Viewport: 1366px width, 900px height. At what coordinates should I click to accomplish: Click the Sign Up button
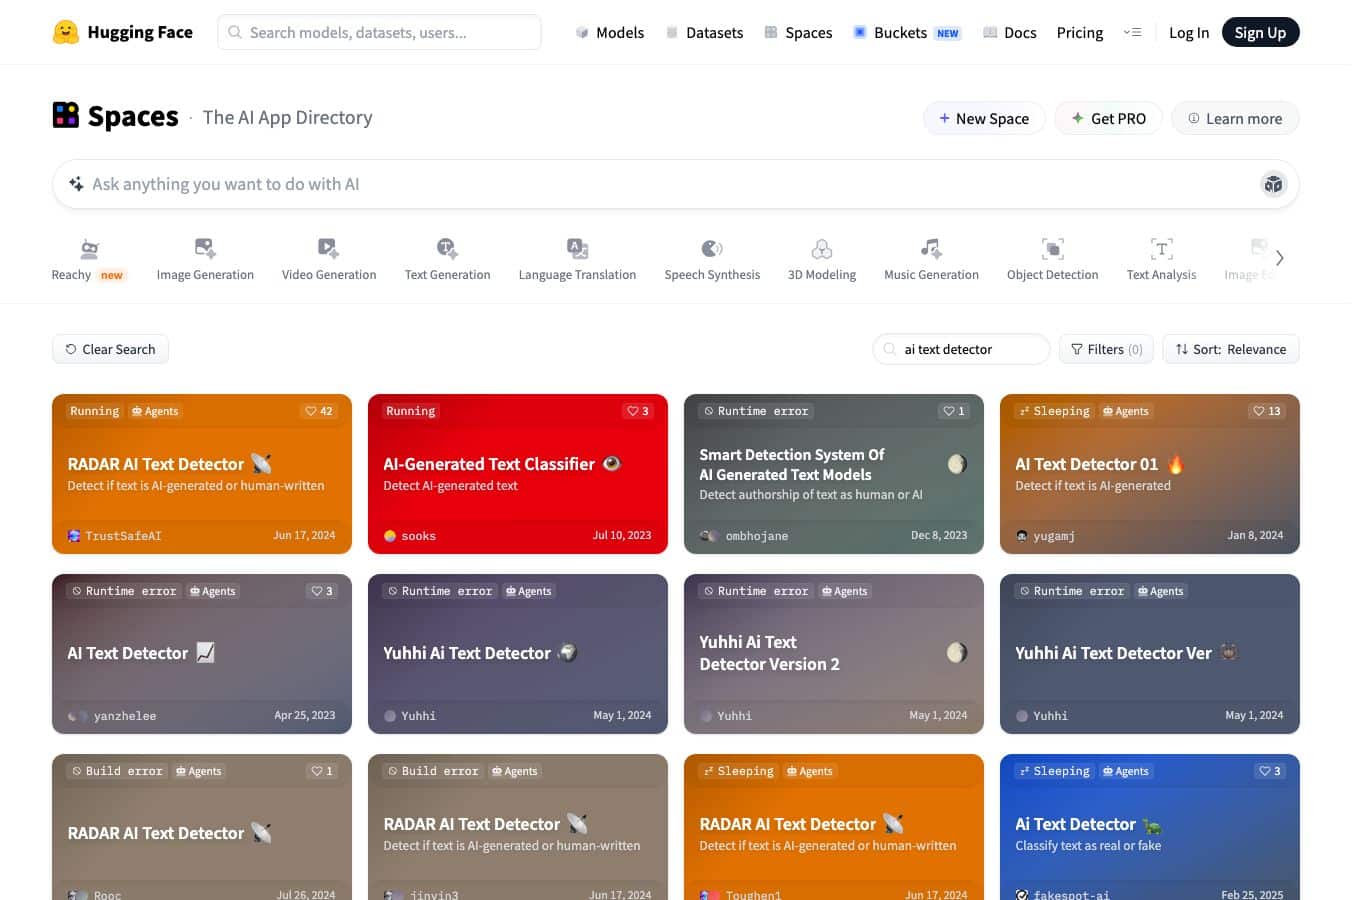[1260, 32]
